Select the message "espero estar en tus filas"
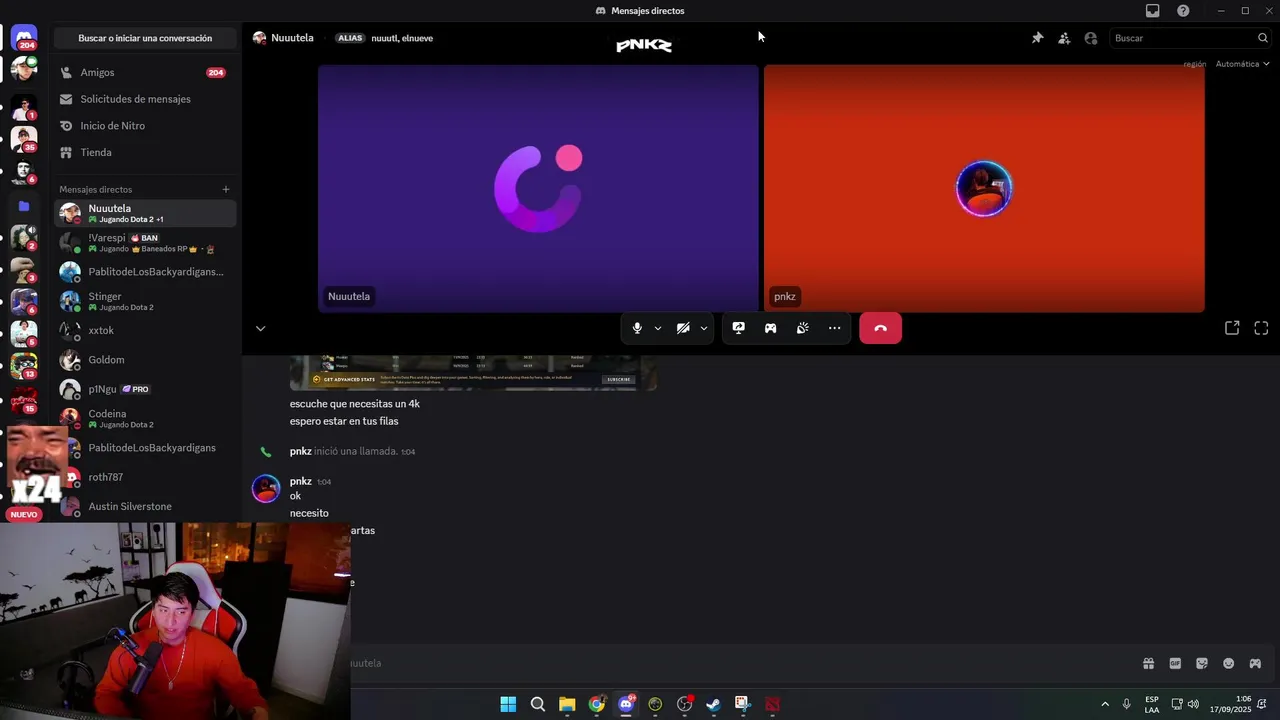Image resolution: width=1280 pixels, height=720 pixels. [x=344, y=421]
